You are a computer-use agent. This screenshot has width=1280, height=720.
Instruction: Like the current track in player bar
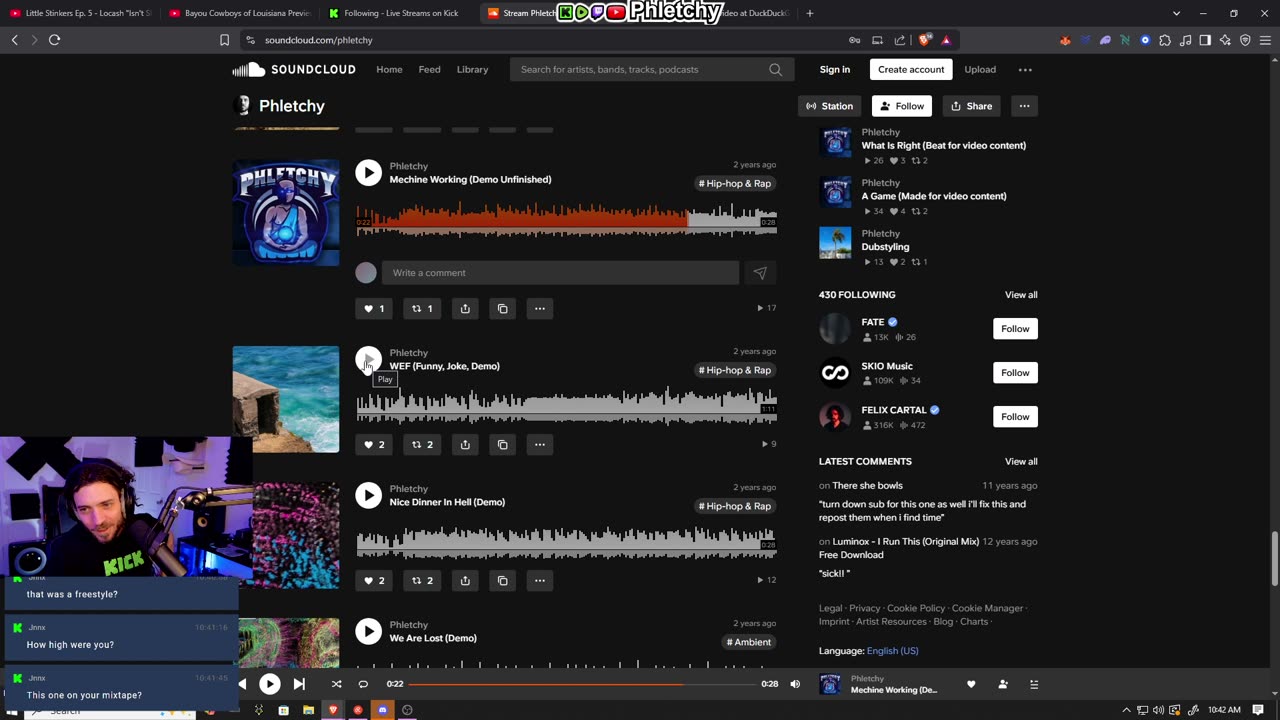pos(971,684)
